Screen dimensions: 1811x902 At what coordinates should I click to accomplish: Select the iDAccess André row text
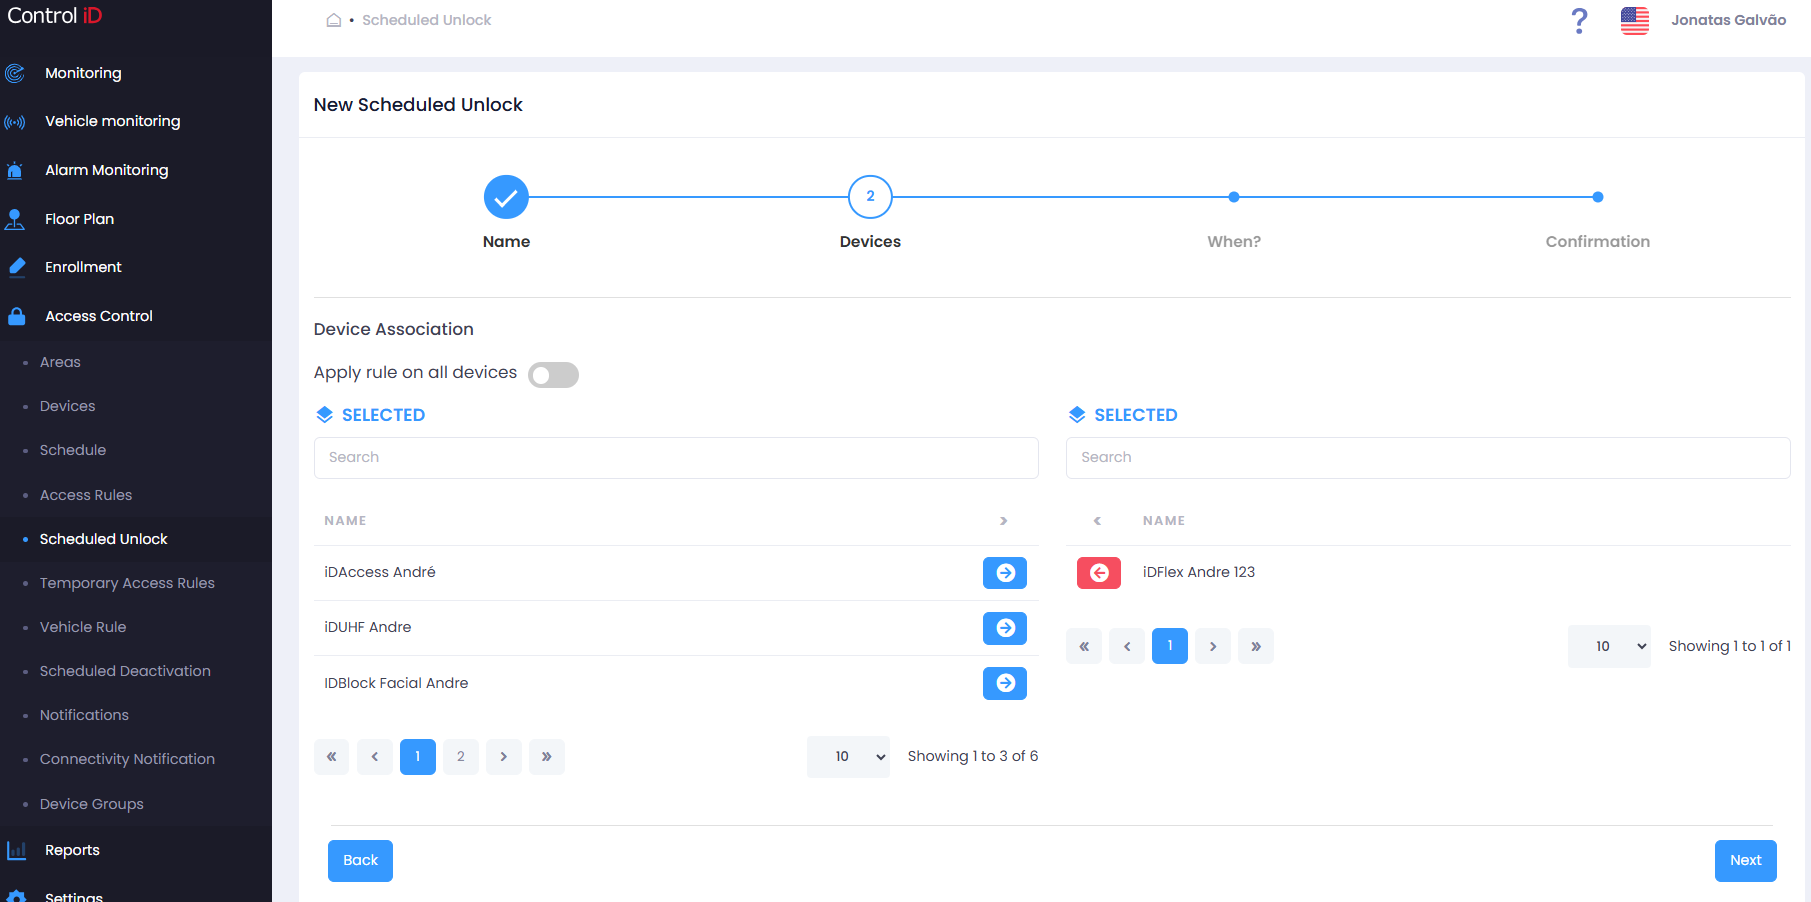pos(380,572)
